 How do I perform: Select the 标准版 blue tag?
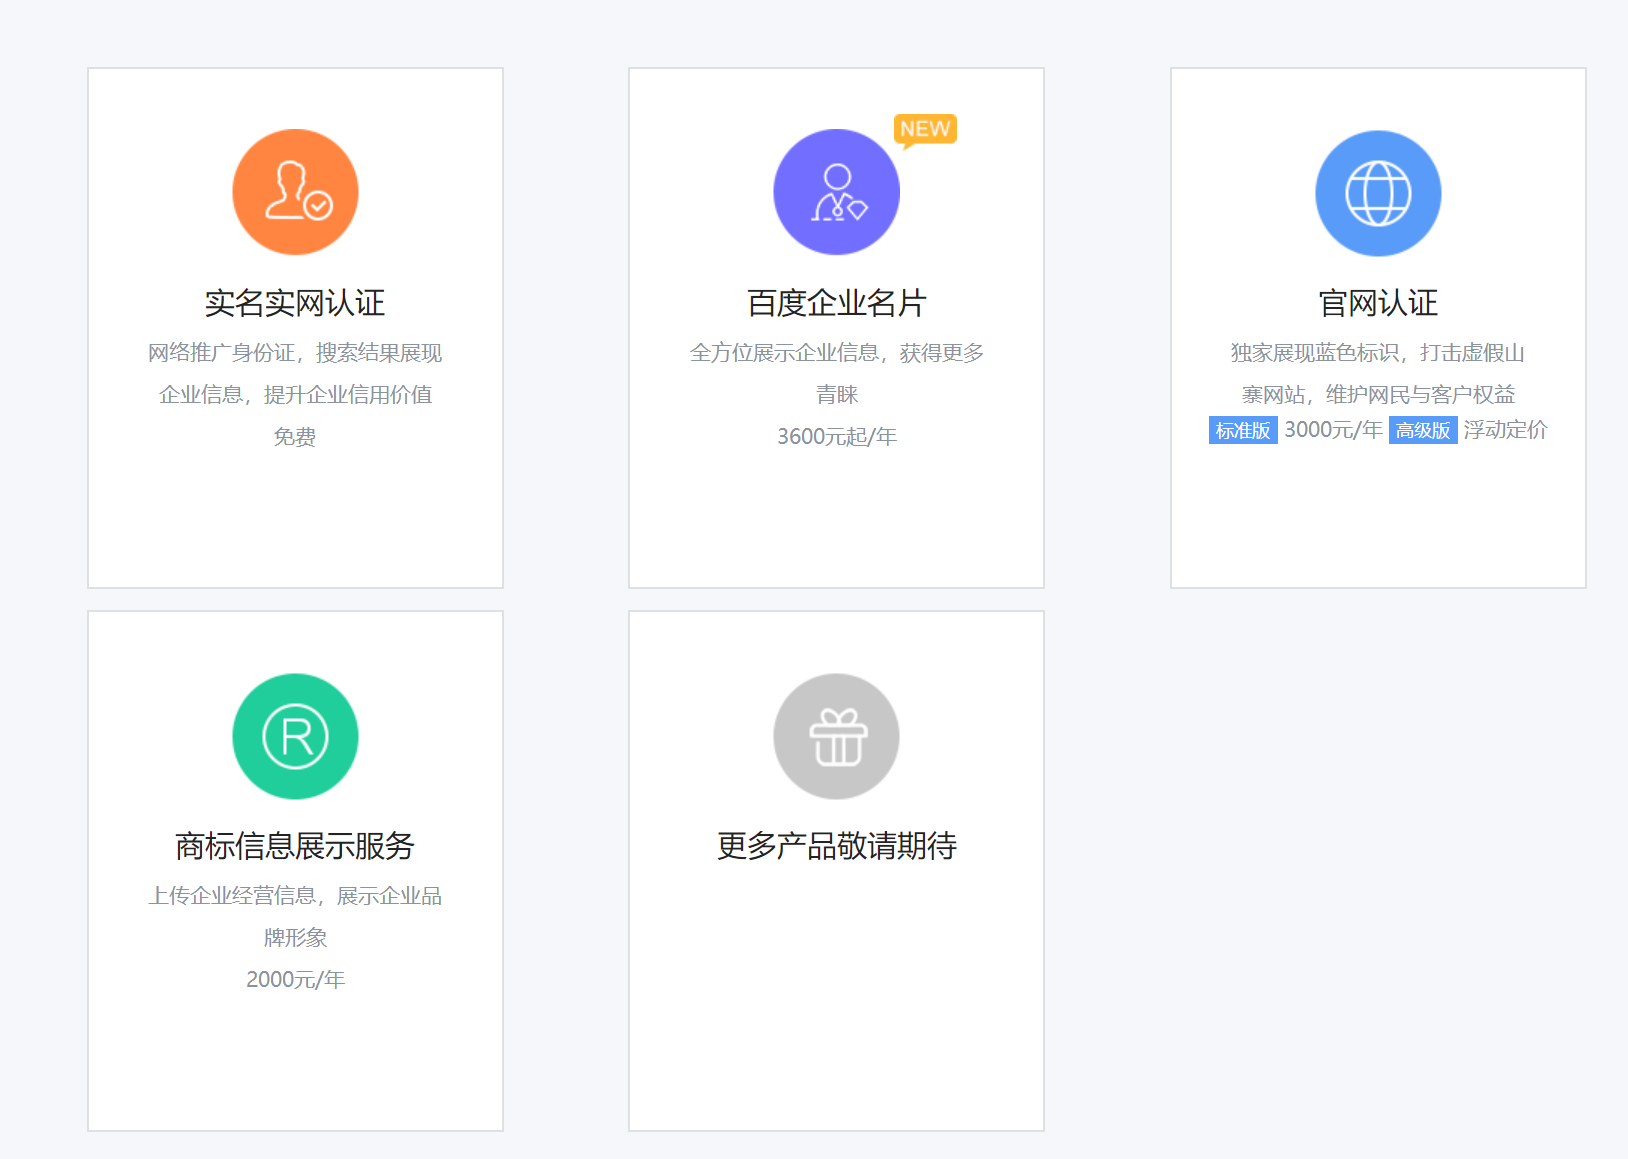[x=1243, y=430]
